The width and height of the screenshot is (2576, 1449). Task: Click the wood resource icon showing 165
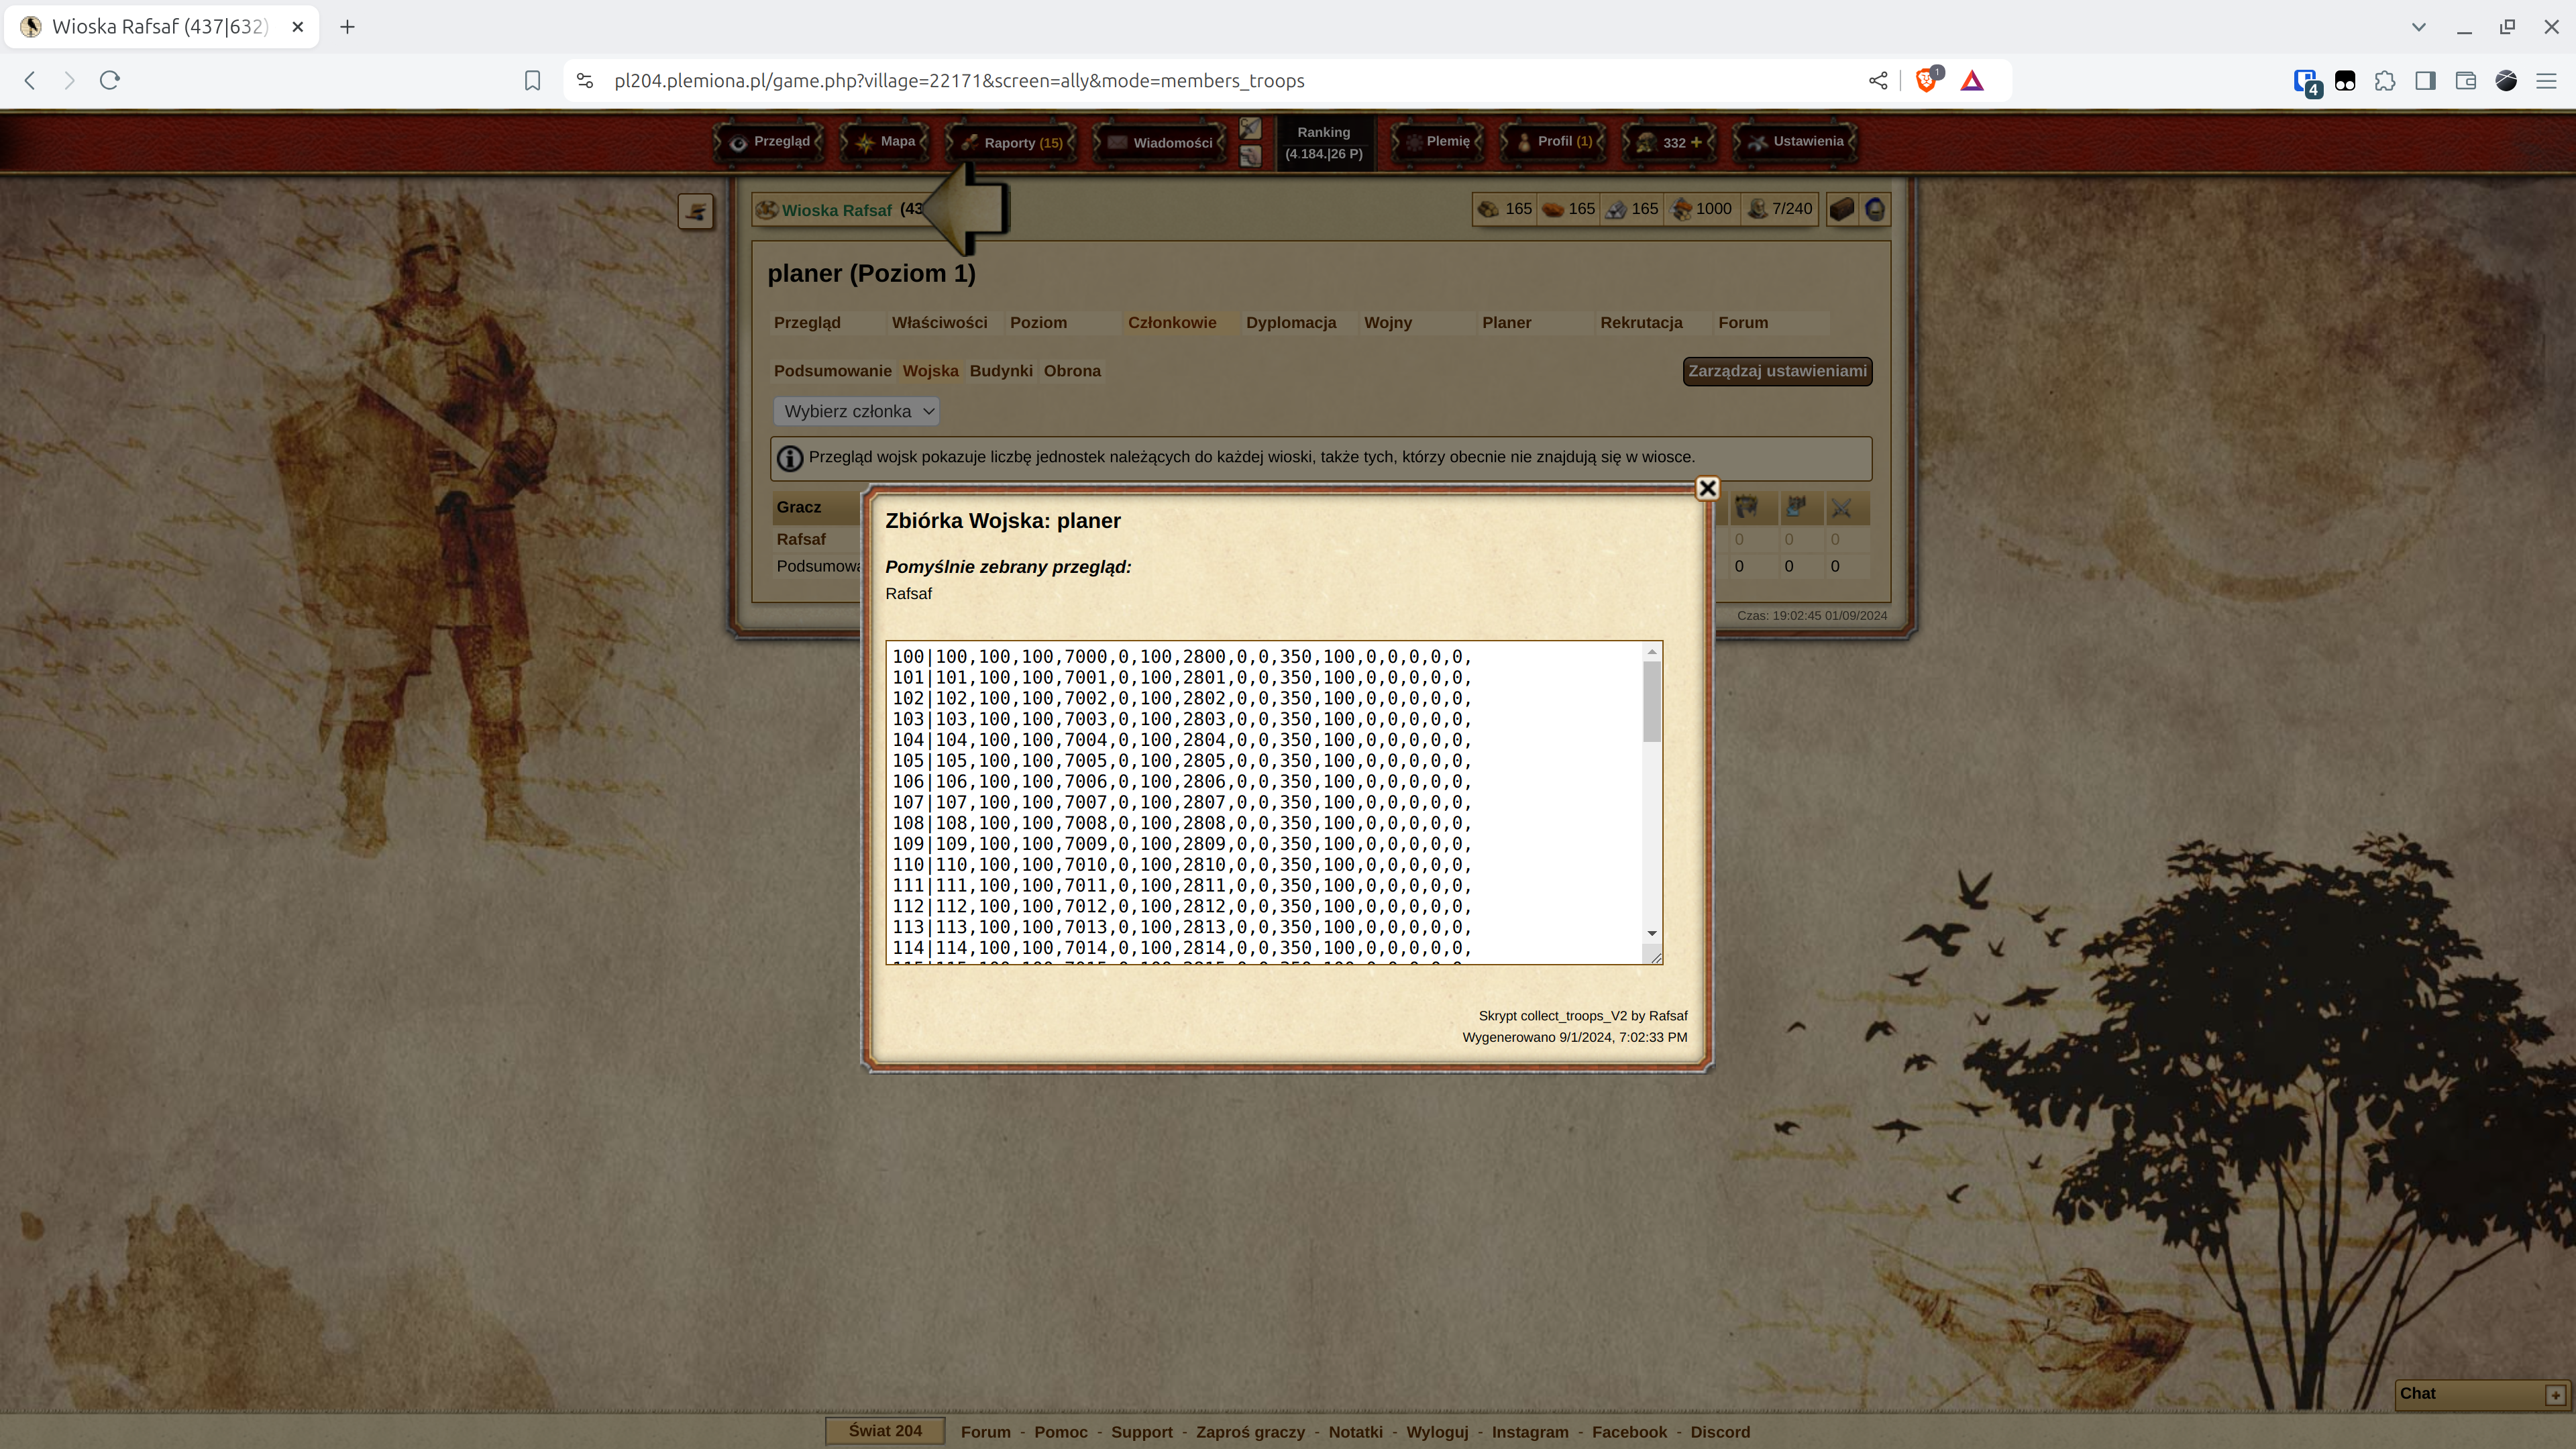(1489, 209)
